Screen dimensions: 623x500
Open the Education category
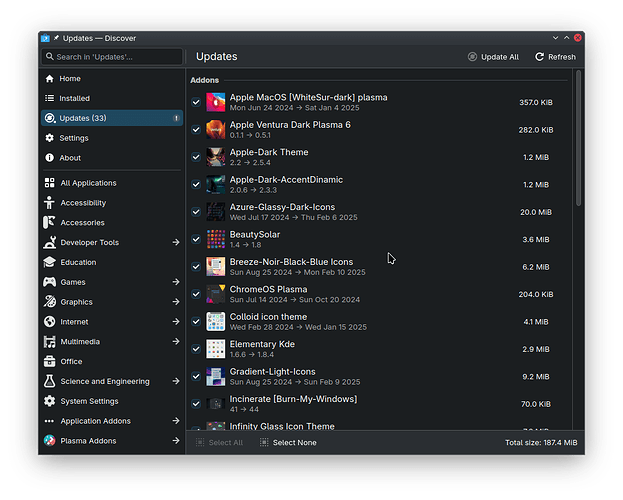[x=112, y=262]
